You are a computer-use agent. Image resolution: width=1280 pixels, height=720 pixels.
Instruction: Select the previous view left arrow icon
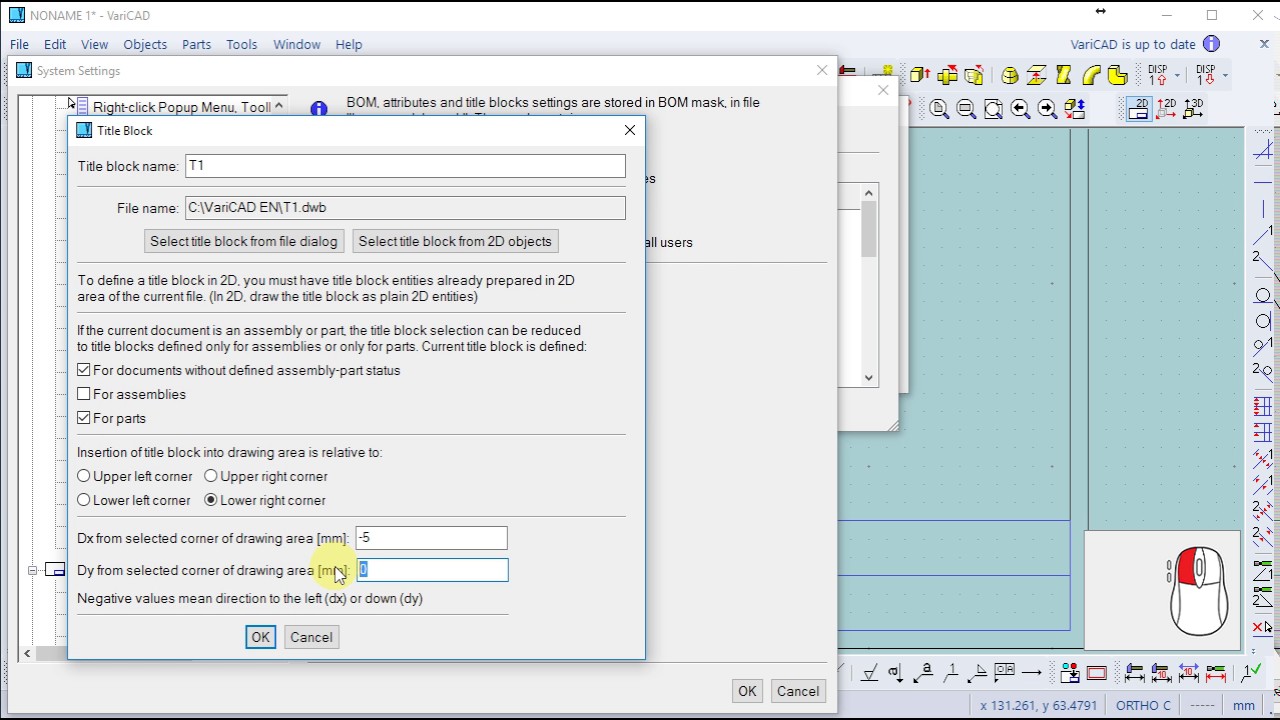(x=1020, y=109)
